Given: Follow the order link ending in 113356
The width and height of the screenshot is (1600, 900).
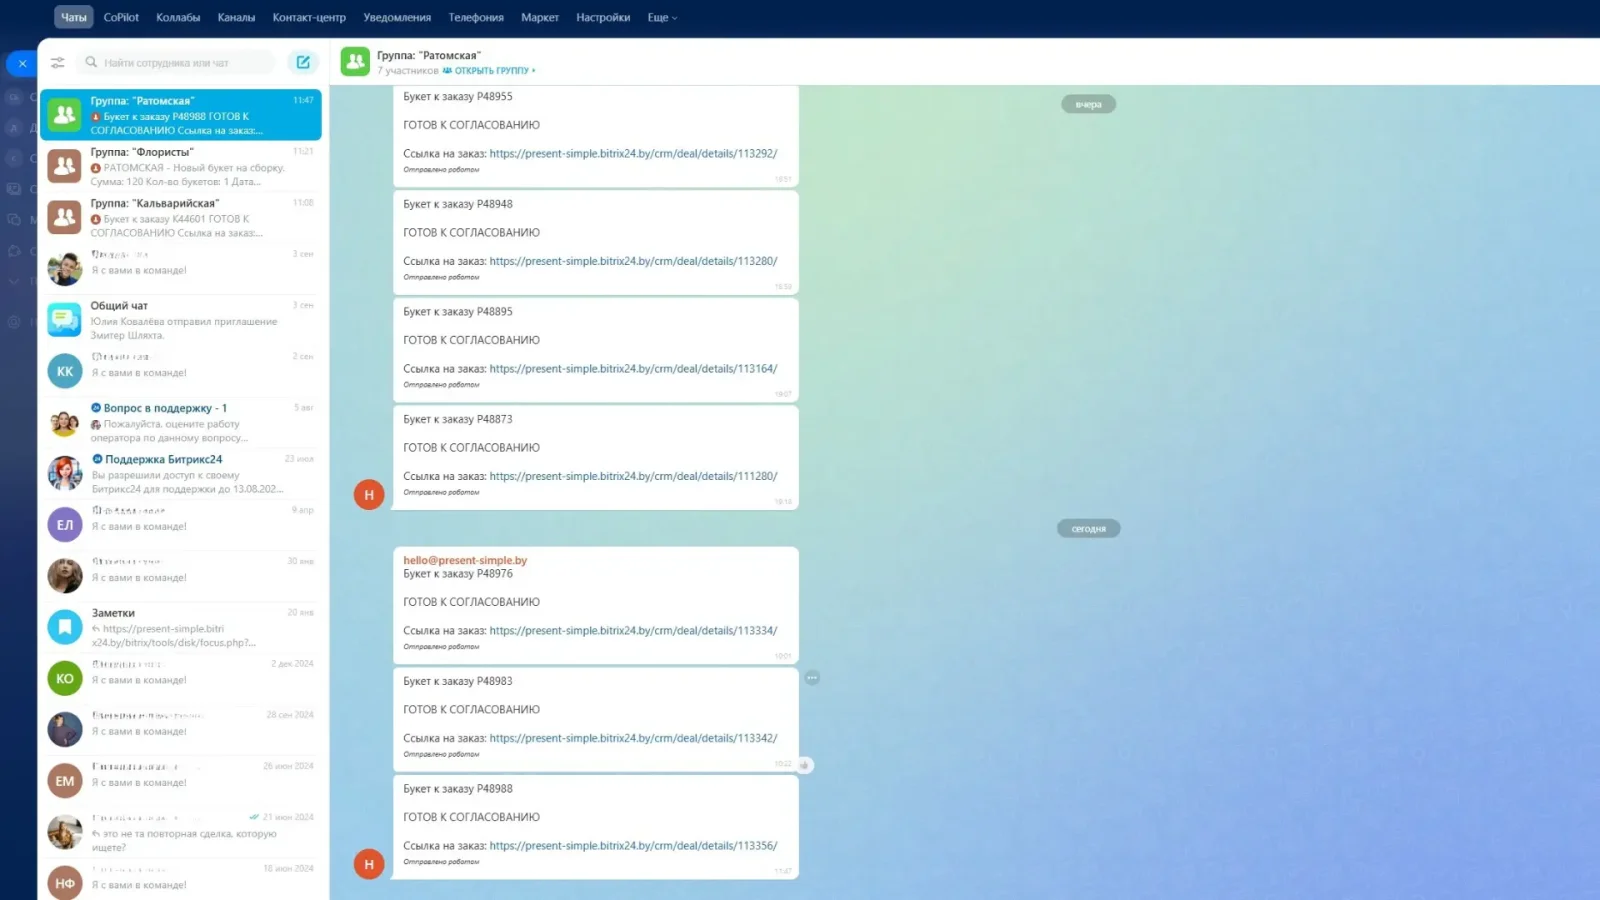Looking at the screenshot, I should tap(632, 846).
